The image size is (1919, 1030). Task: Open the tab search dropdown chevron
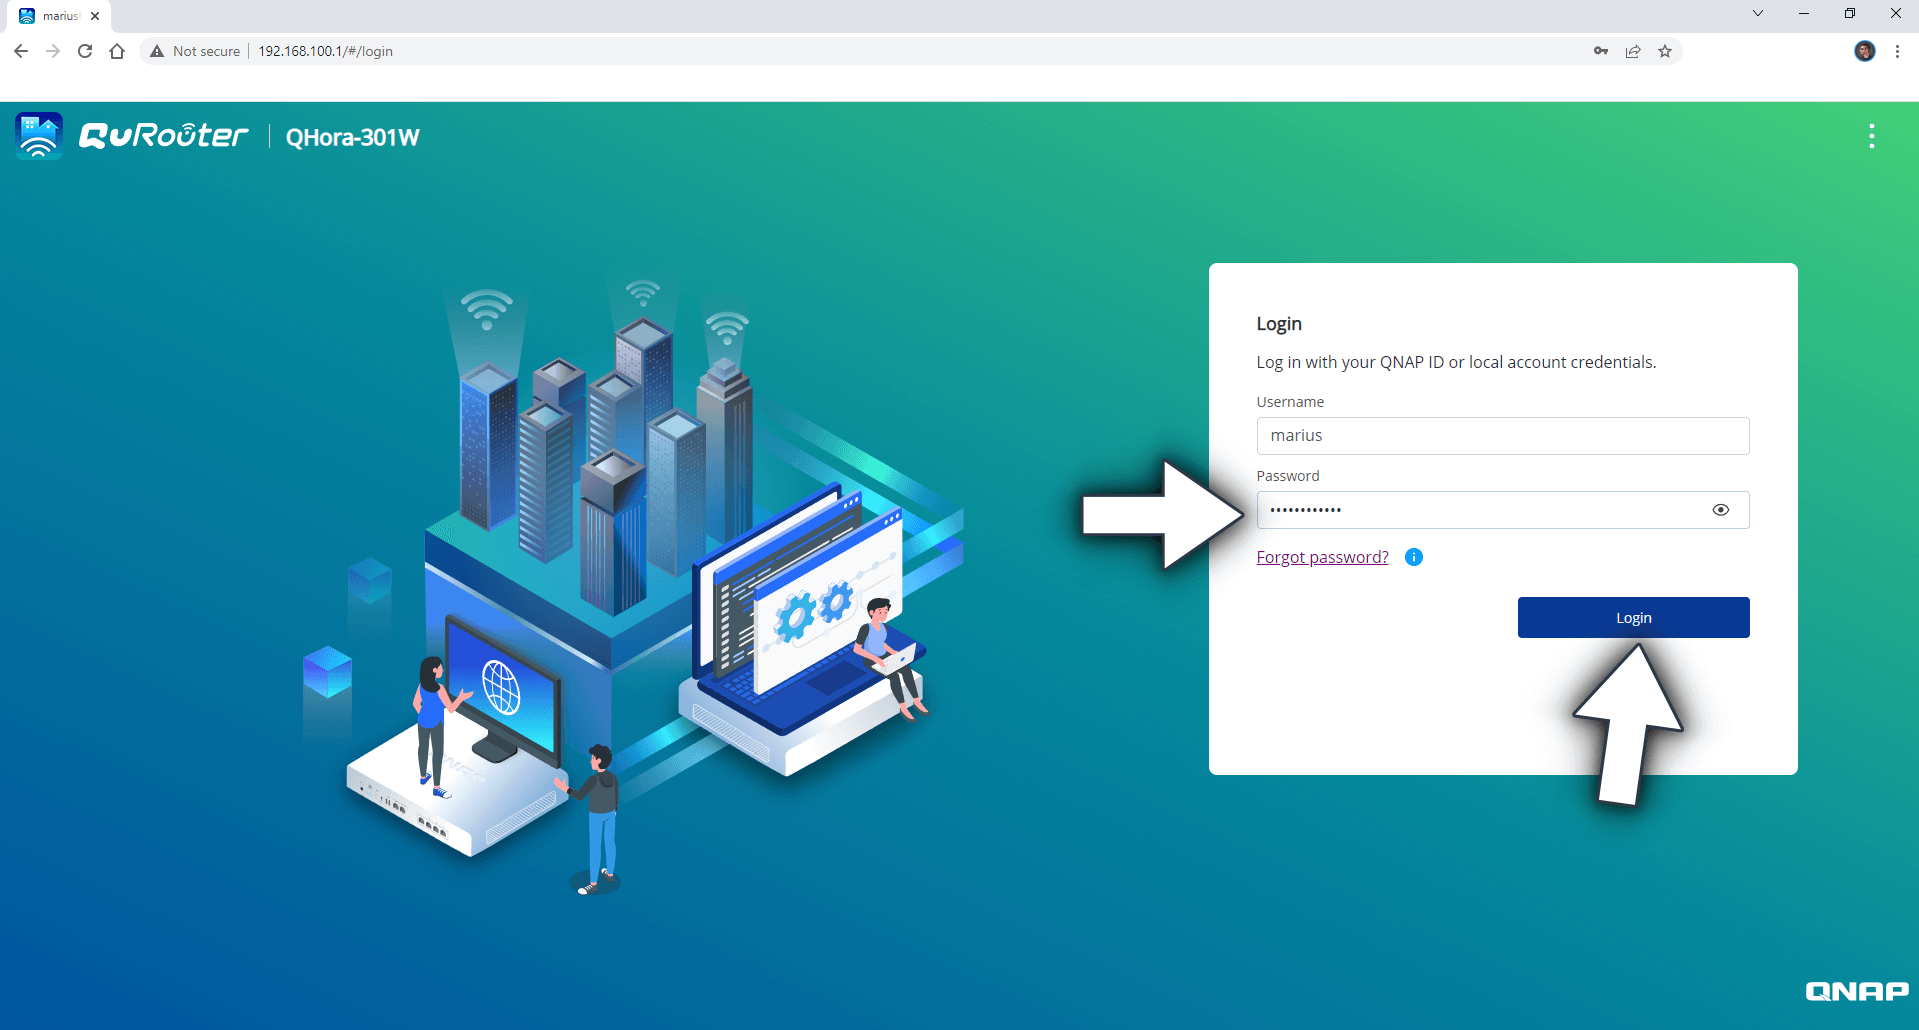[x=1757, y=13]
